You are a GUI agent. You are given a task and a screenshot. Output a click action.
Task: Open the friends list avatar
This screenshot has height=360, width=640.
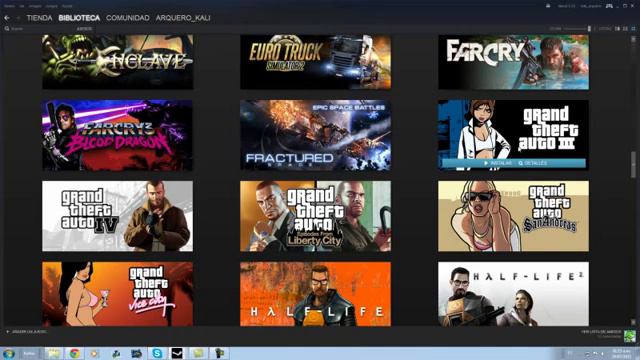630,336
